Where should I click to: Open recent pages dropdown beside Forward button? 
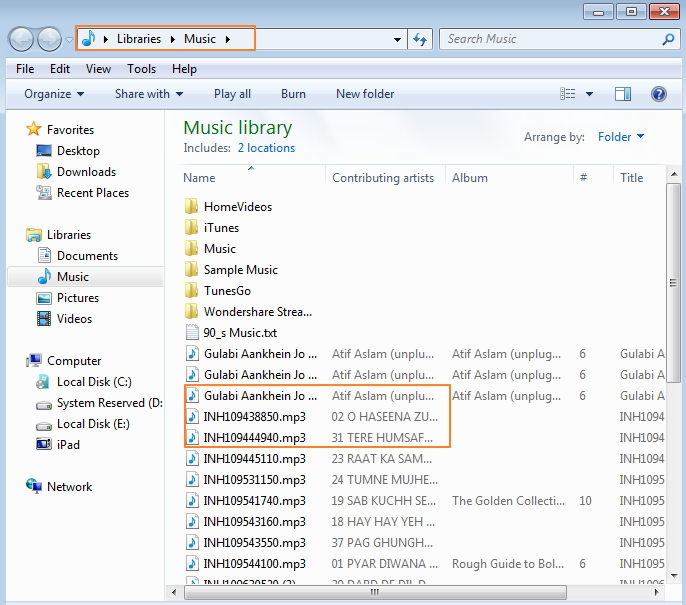tap(69, 40)
